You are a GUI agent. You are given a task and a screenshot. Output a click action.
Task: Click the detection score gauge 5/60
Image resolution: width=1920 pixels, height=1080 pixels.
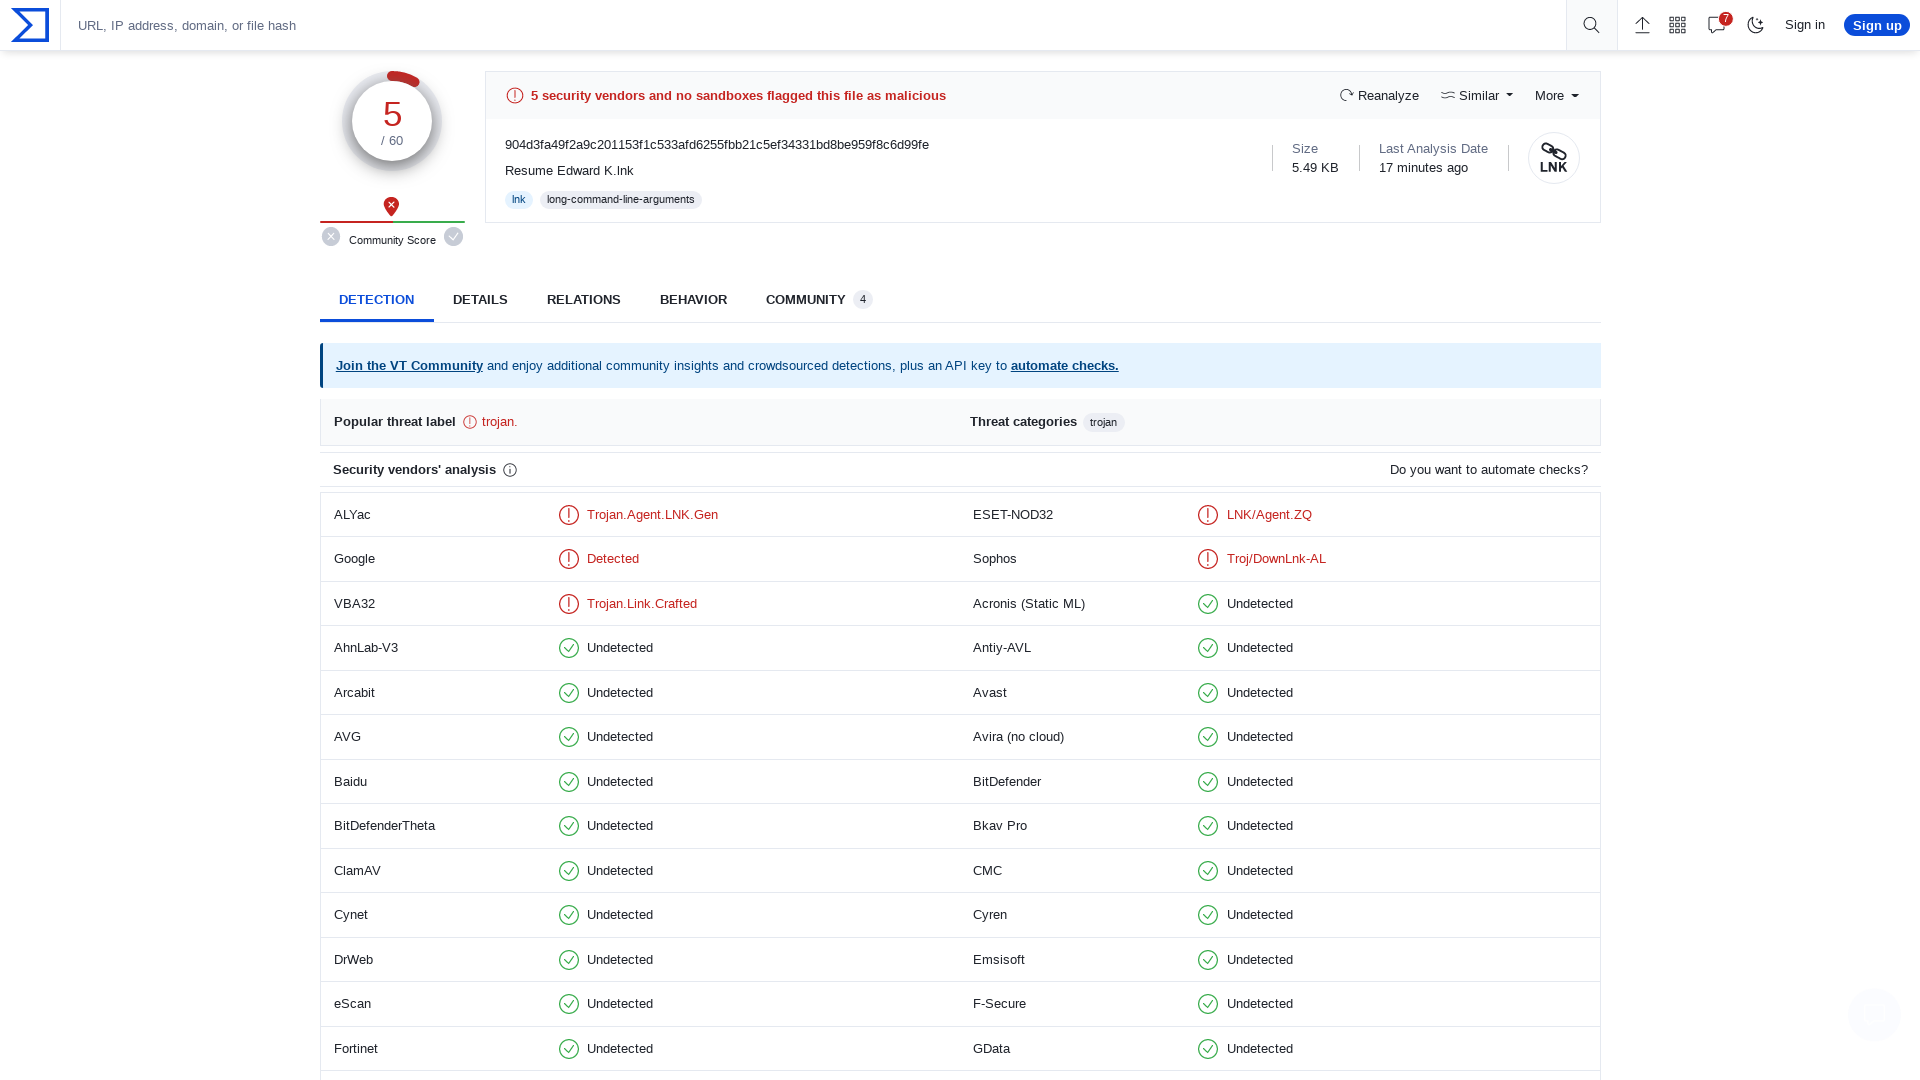point(392,121)
